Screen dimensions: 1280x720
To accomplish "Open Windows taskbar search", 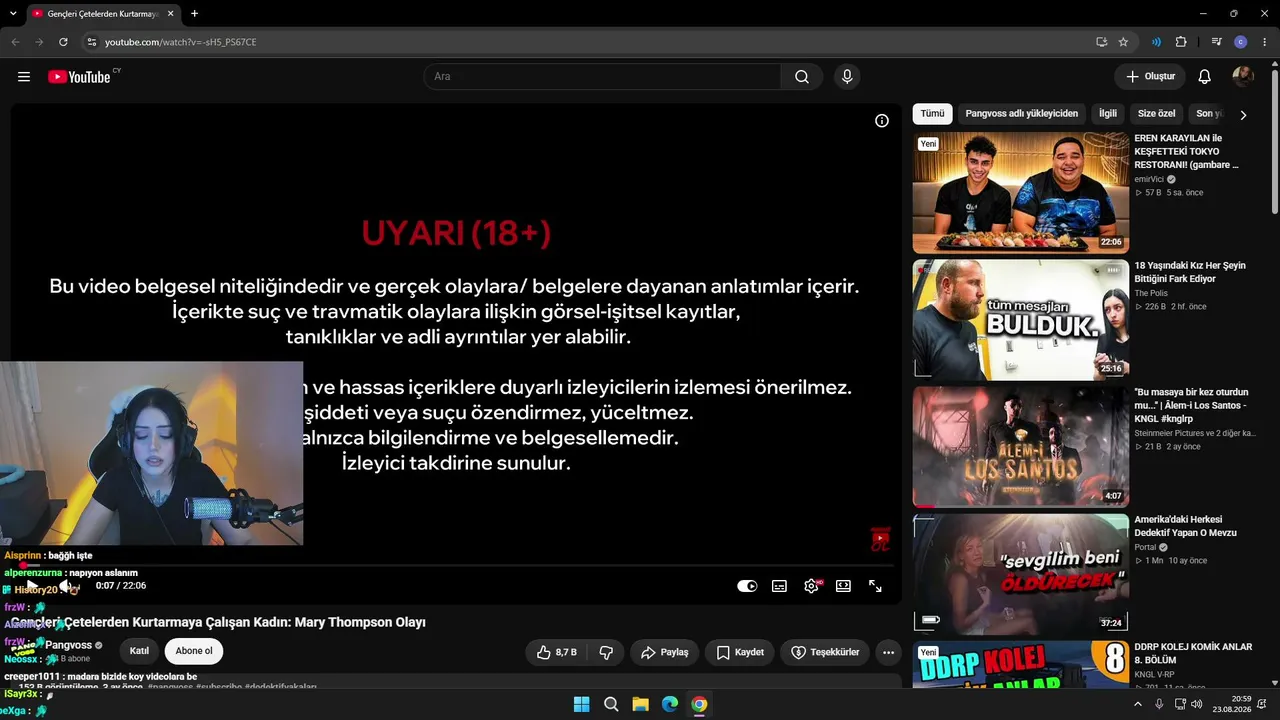I will pyautogui.click(x=611, y=704).
